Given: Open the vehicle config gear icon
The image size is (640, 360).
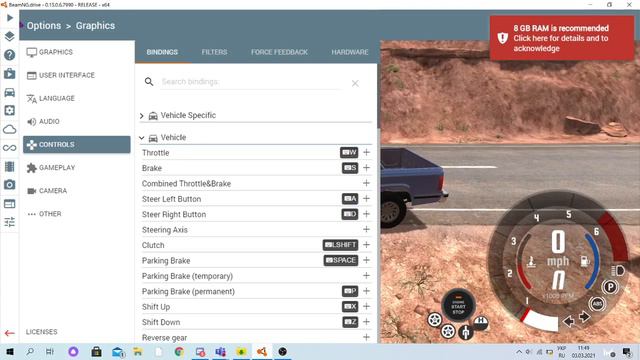Looking at the screenshot, I should coord(10,111).
